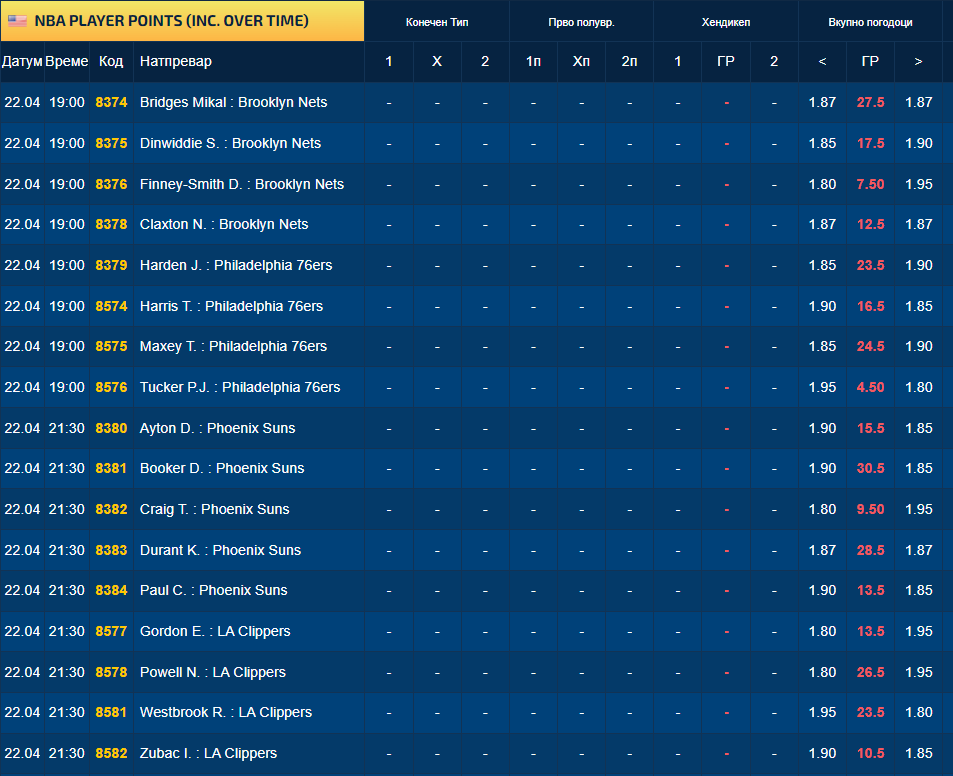
Task: Bet under 1.80 for Finney-Smith D.
Action: pyautogui.click(x=822, y=184)
